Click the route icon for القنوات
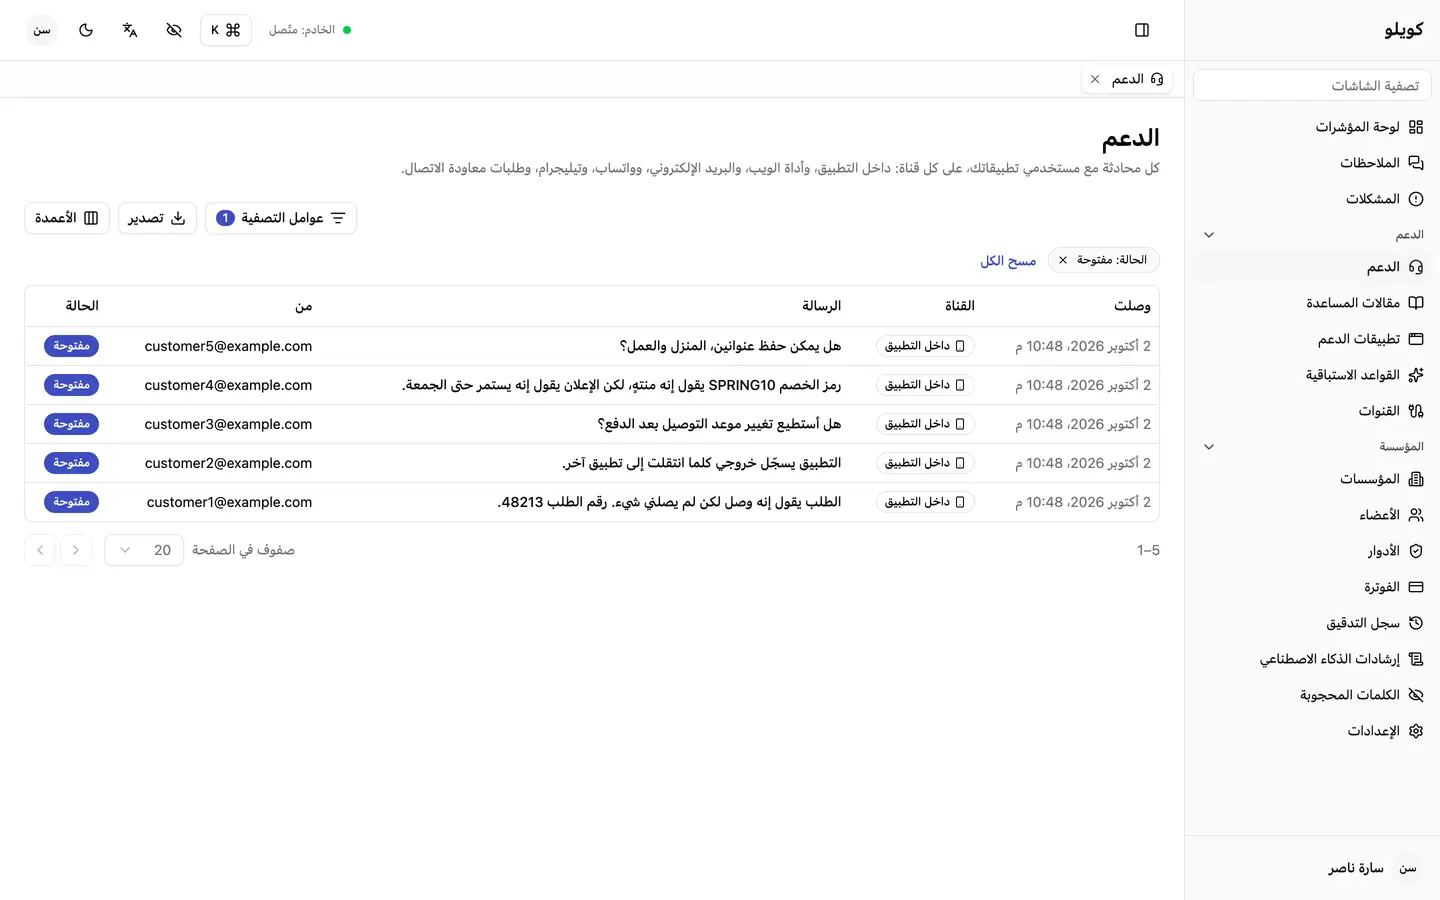Screen dimensions: 1440x900 (x=1416, y=411)
